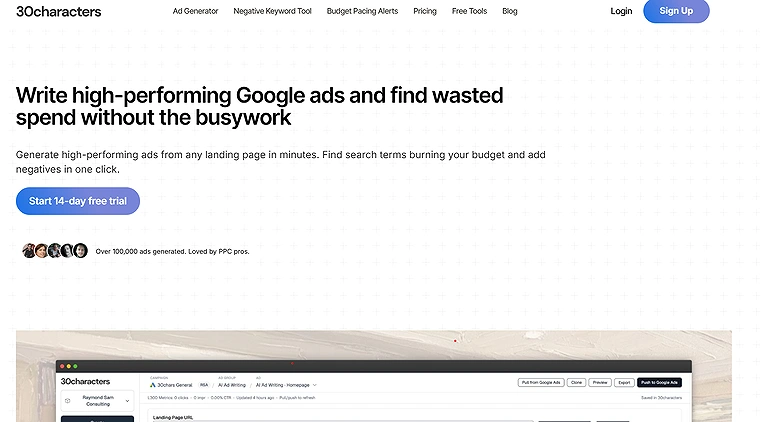Go to Budget Pacing Alerts
Screen dimensions: 768x422
362,11
